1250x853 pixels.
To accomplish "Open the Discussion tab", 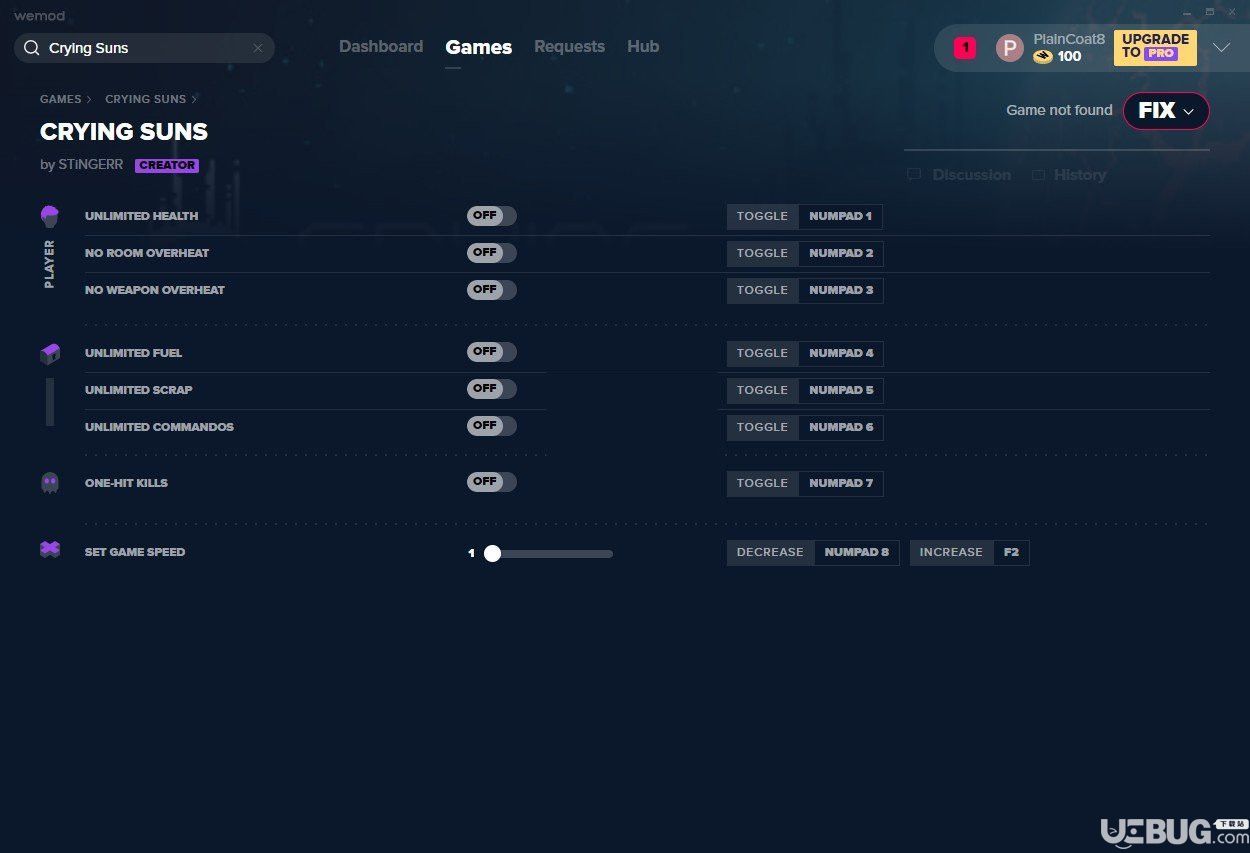I will (x=971, y=175).
